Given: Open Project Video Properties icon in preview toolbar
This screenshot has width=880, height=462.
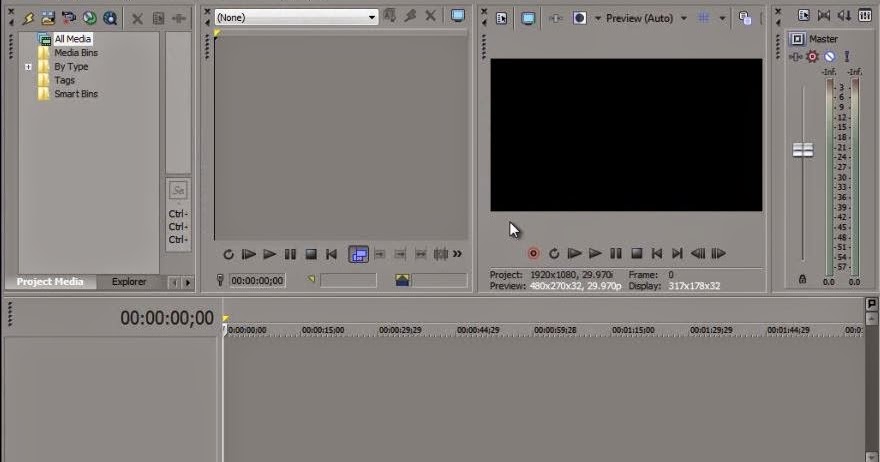Looking at the screenshot, I should pos(502,19).
